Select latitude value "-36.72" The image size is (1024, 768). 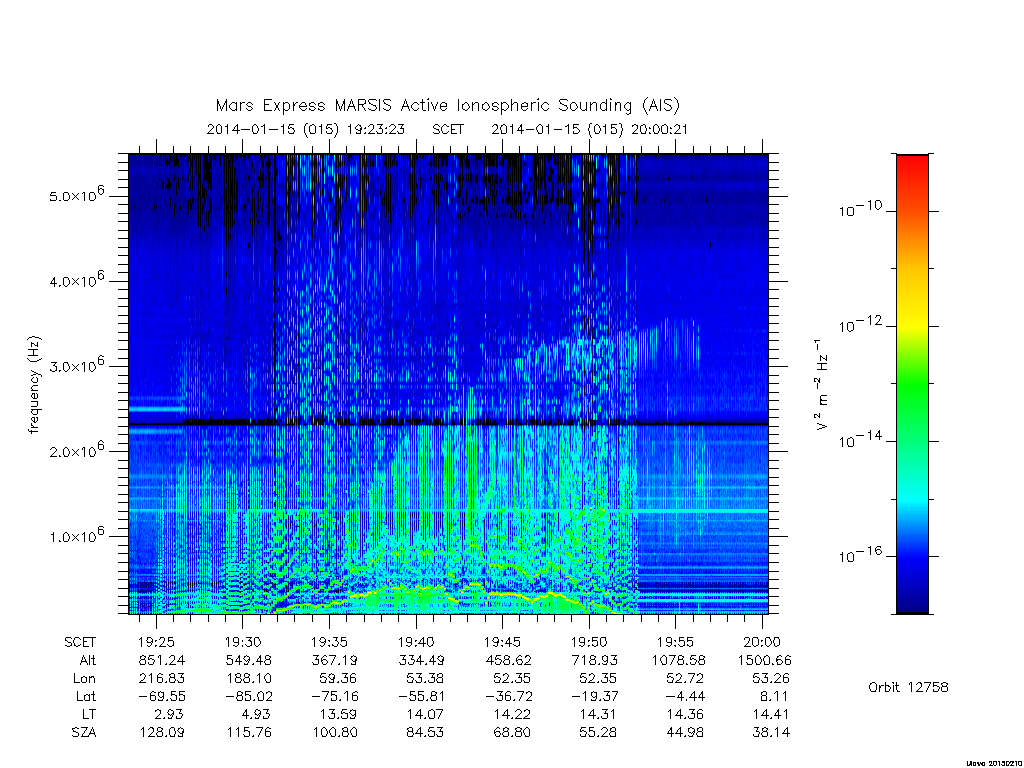pyautogui.click(x=507, y=696)
